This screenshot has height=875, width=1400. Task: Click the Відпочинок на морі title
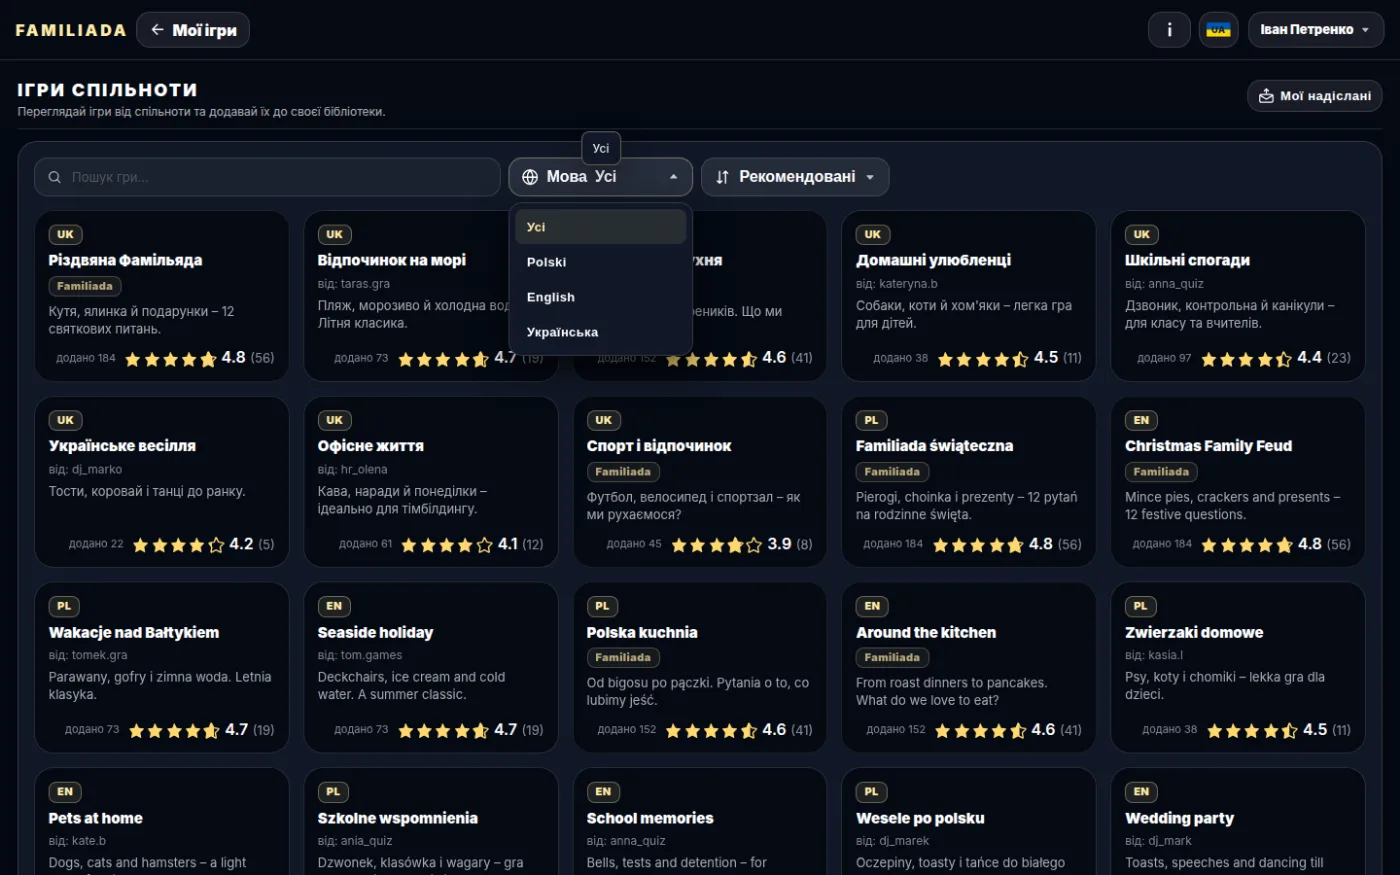tap(392, 260)
